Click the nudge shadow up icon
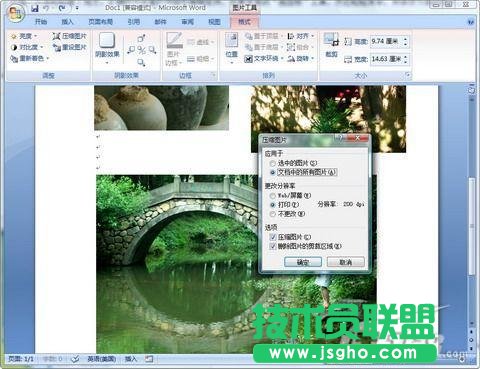This screenshot has width=480, height=369. click(x=141, y=38)
